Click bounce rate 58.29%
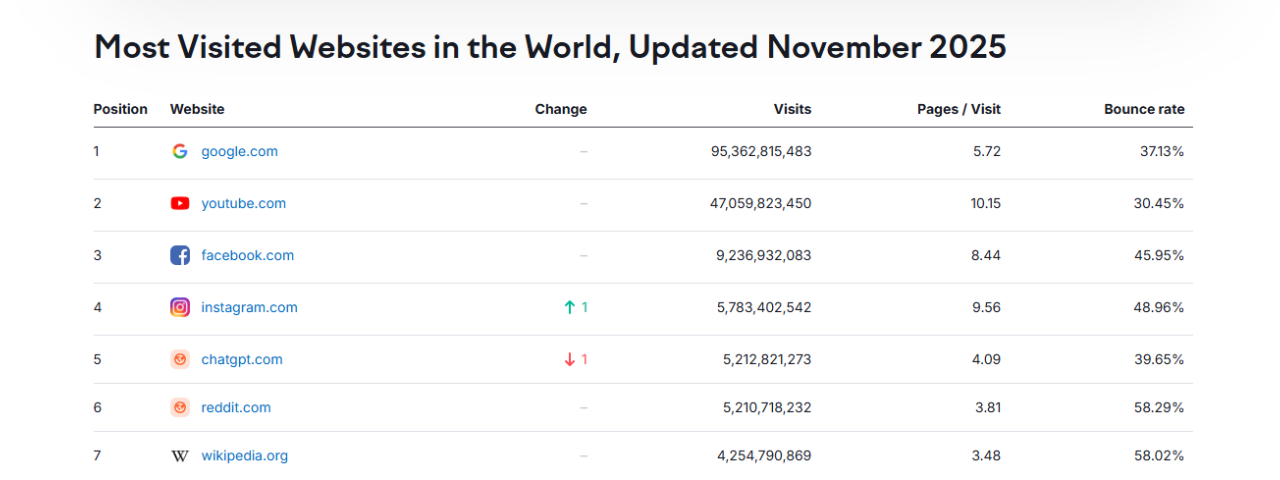 click(x=1159, y=407)
